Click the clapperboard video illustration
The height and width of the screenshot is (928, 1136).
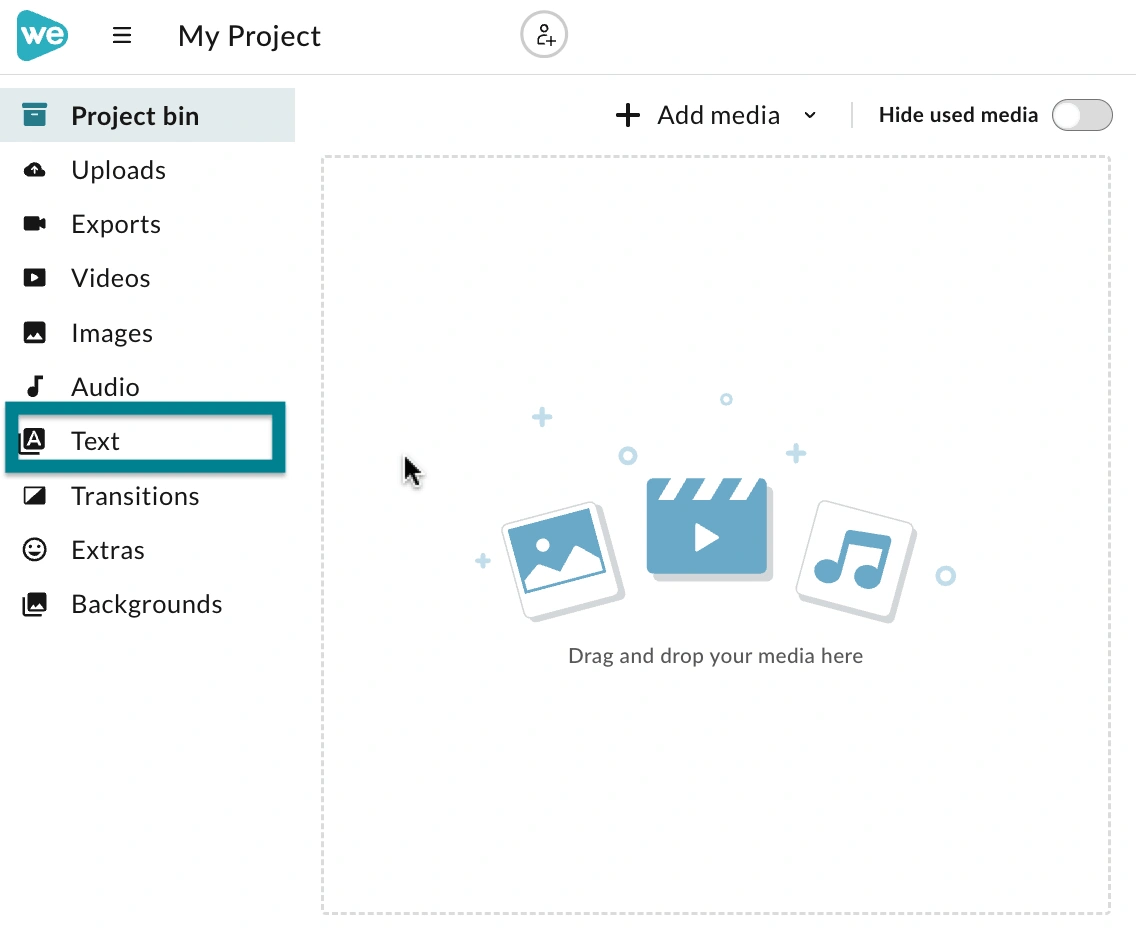coord(709,528)
